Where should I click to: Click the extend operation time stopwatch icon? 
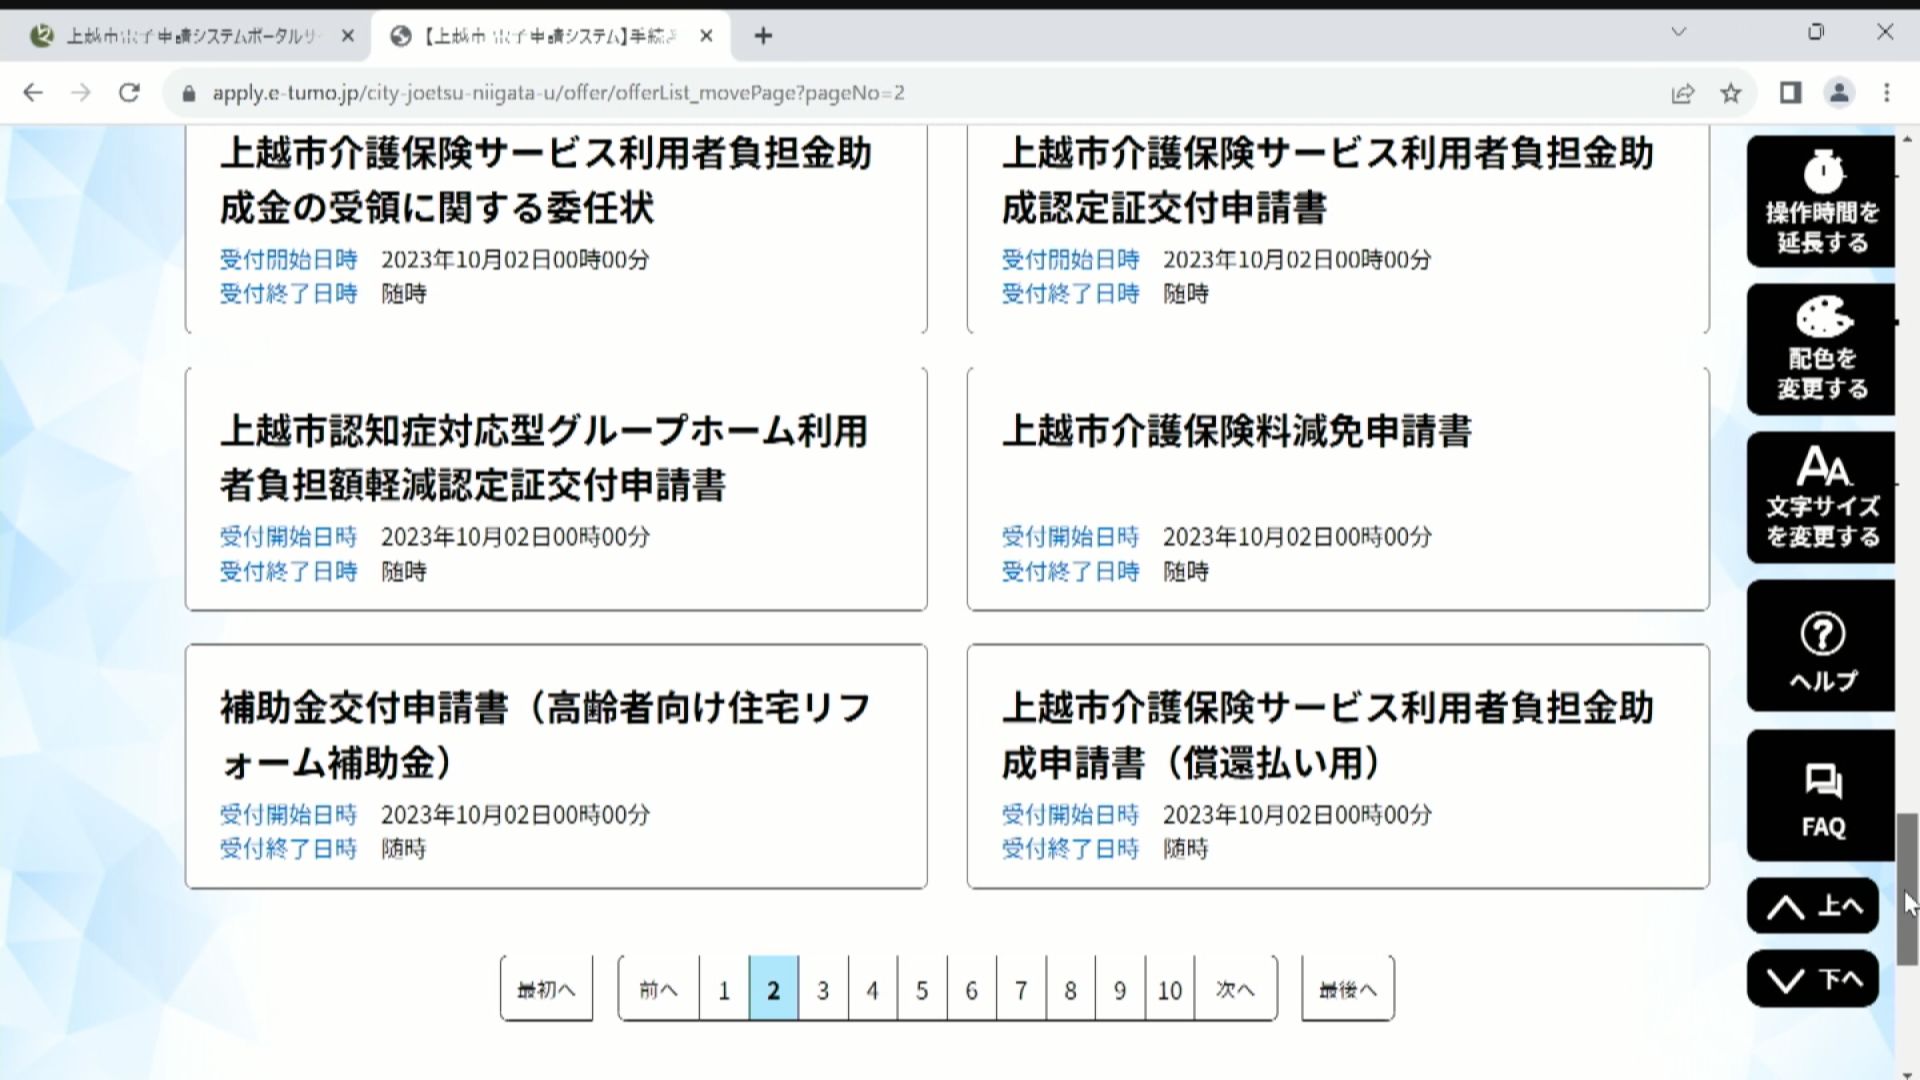click(x=1821, y=201)
